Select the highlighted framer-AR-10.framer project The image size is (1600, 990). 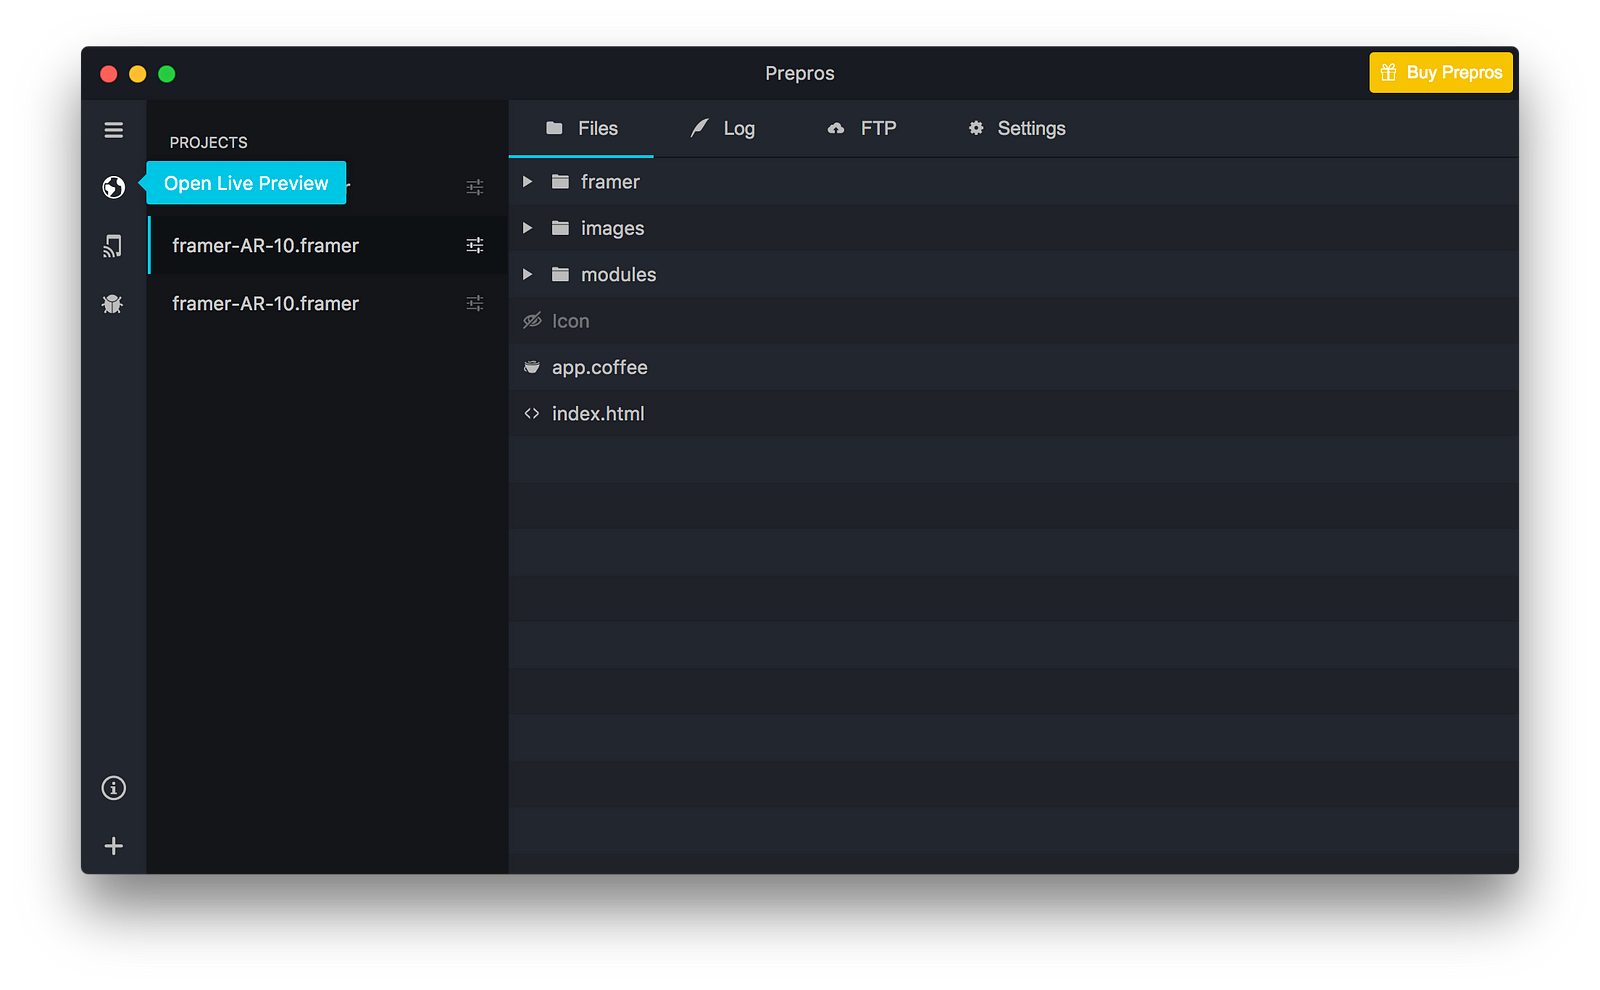pos(328,245)
